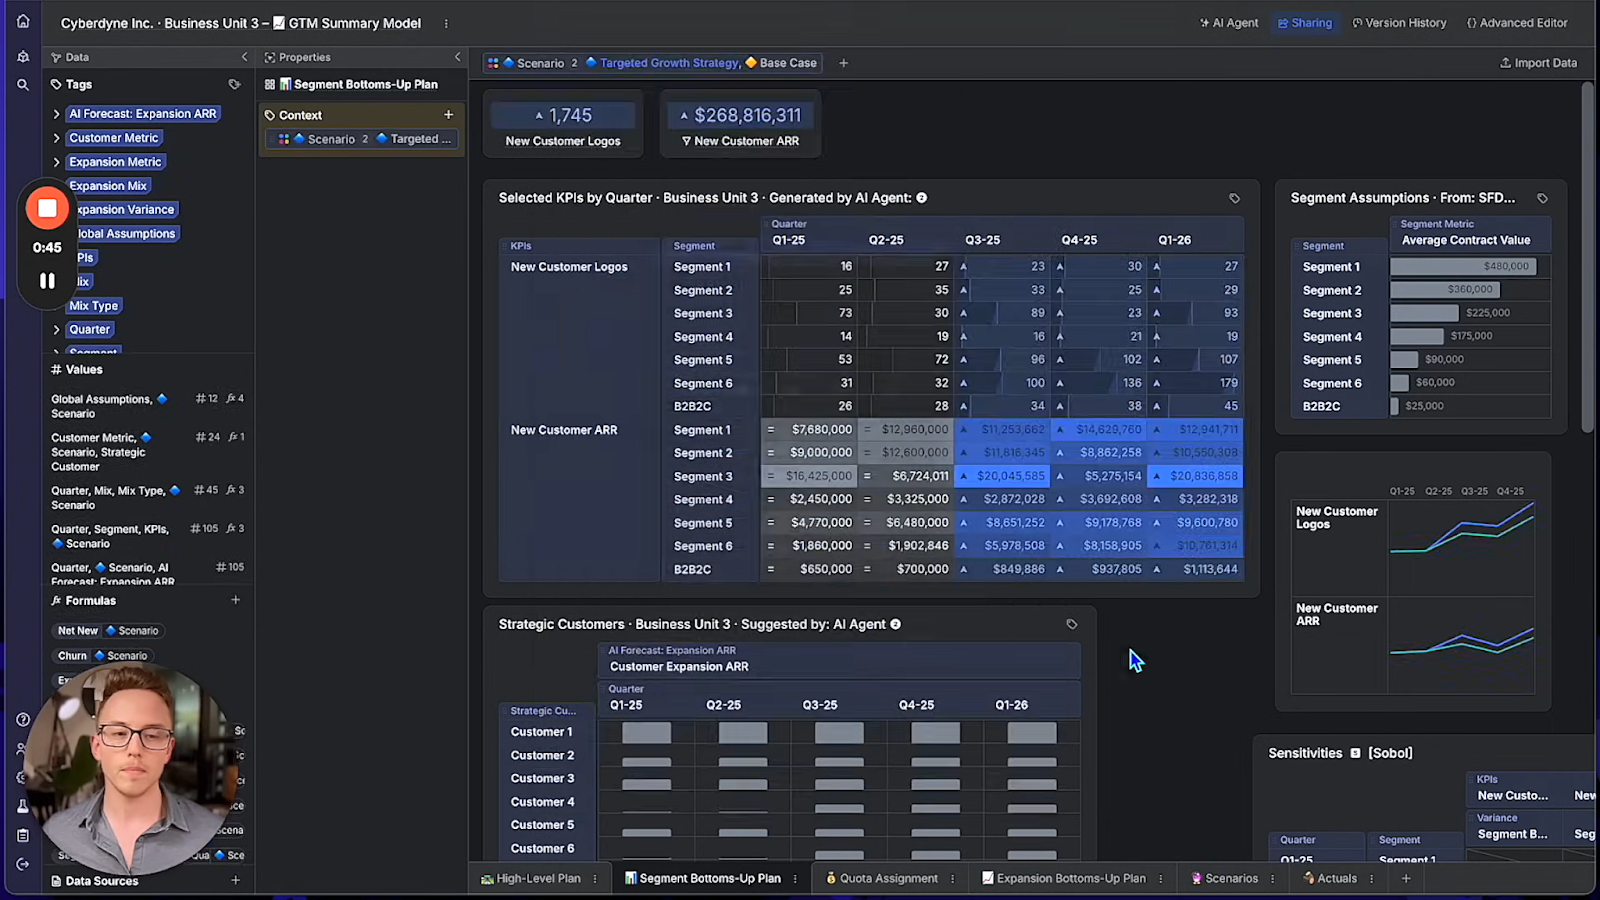The width and height of the screenshot is (1600, 900).
Task: Click the exit arrow icon at the sidebar bottom
Action: pos(23,863)
